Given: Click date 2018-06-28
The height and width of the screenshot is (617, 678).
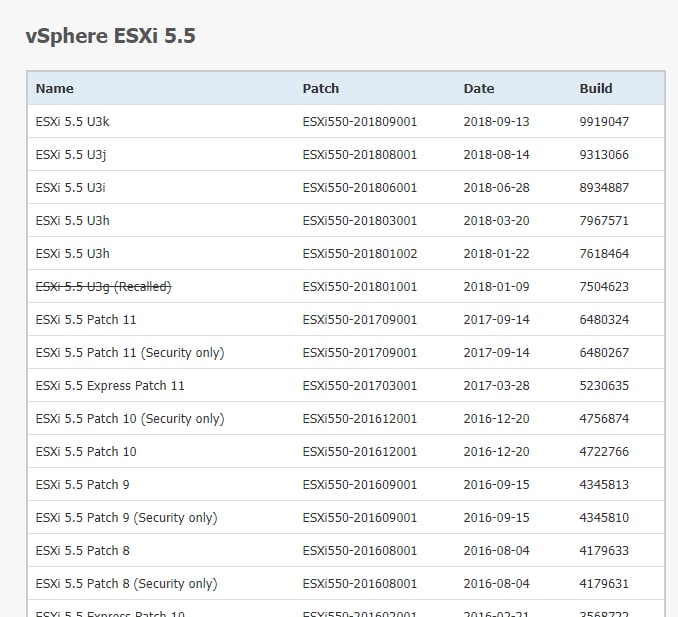Looking at the screenshot, I should point(496,188).
